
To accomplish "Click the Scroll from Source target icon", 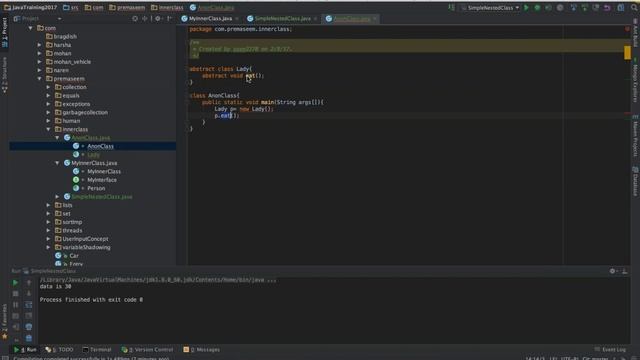I will click(x=135, y=18).
